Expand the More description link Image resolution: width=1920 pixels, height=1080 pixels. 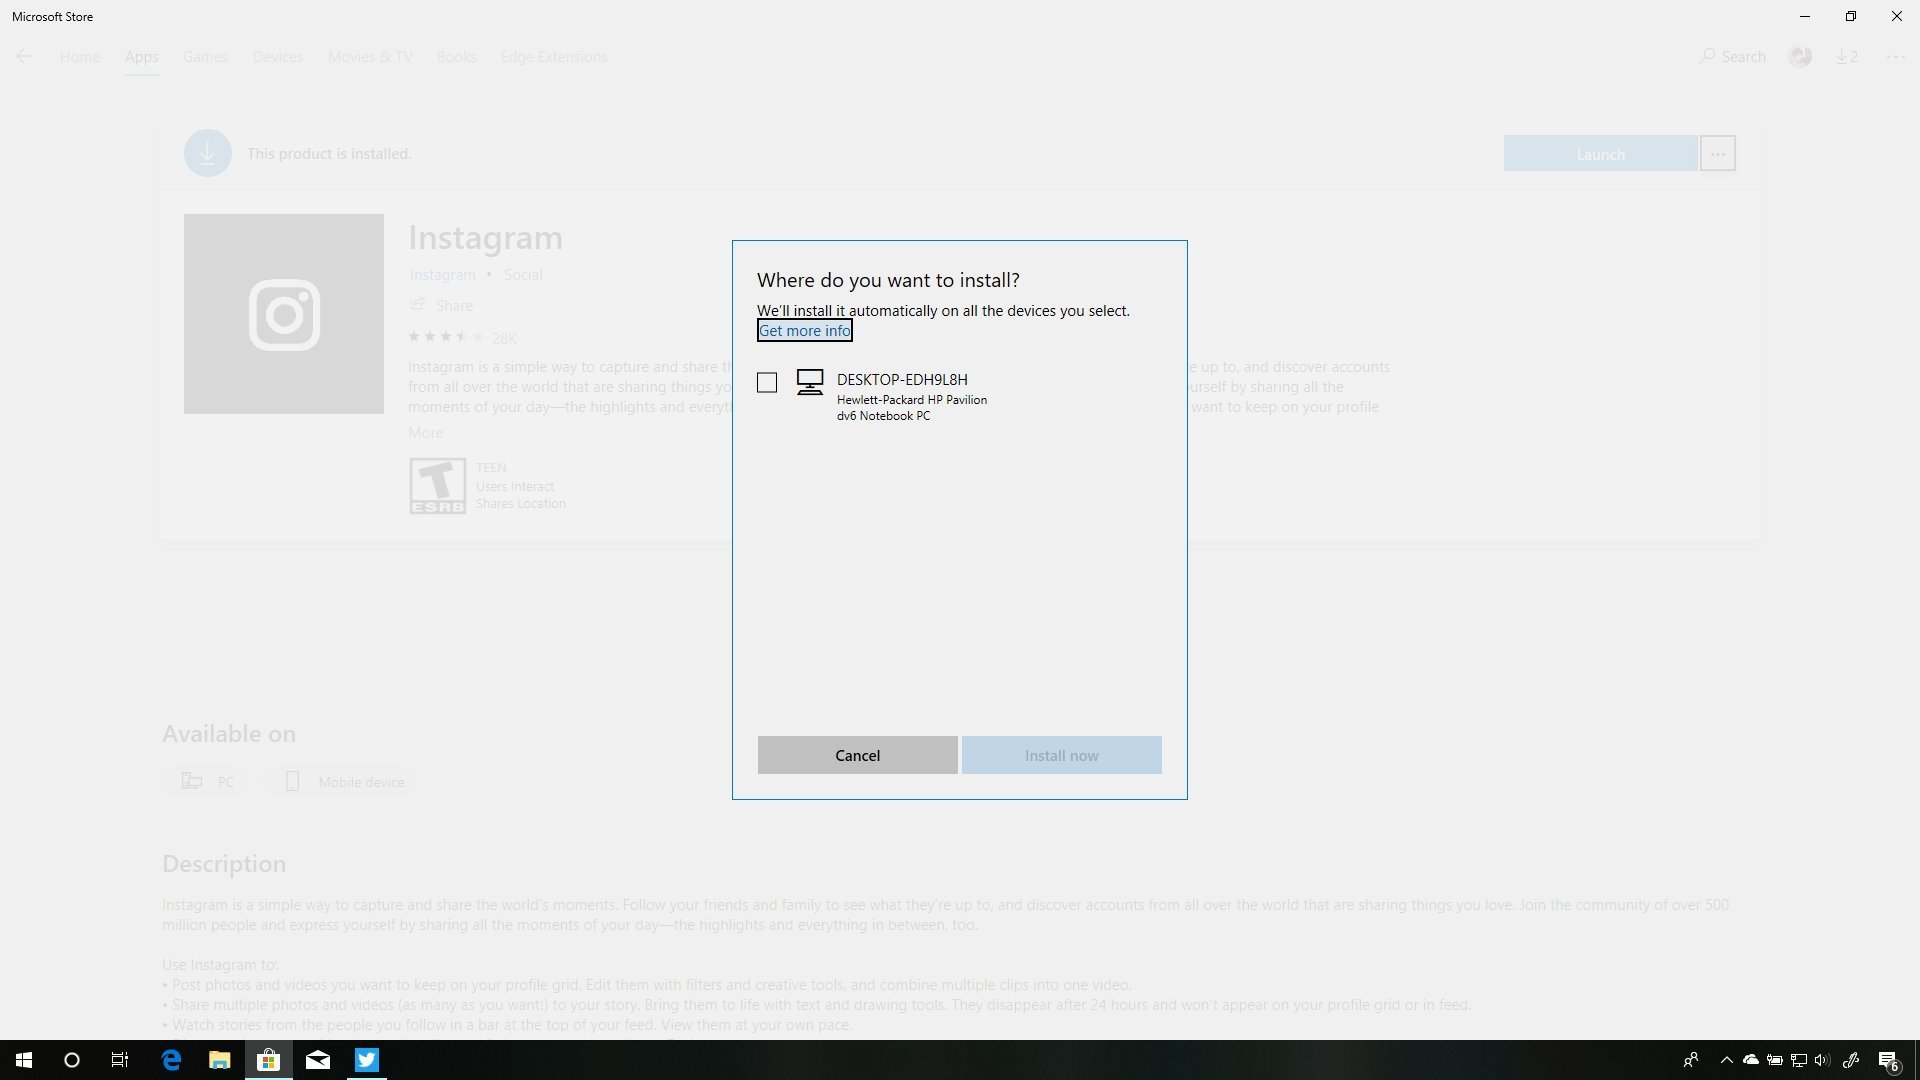click(425, 432)
